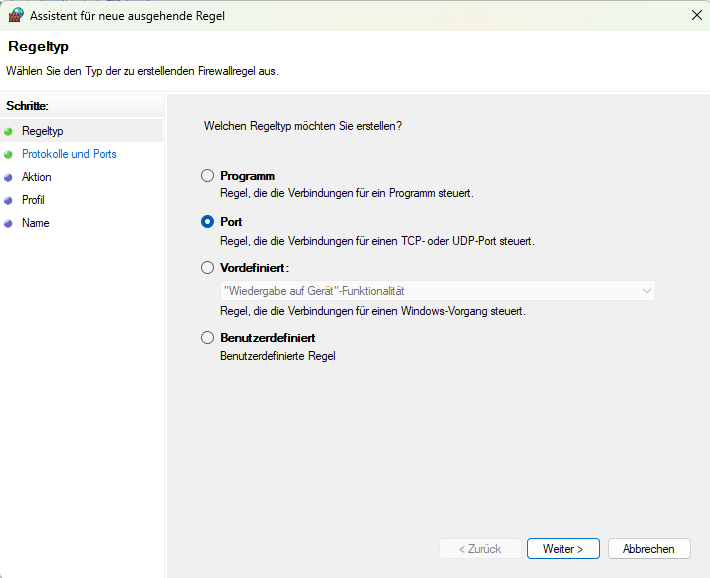710x578 pixels.
Task: Switch to the Profil step label
Action: pos(33,200)
